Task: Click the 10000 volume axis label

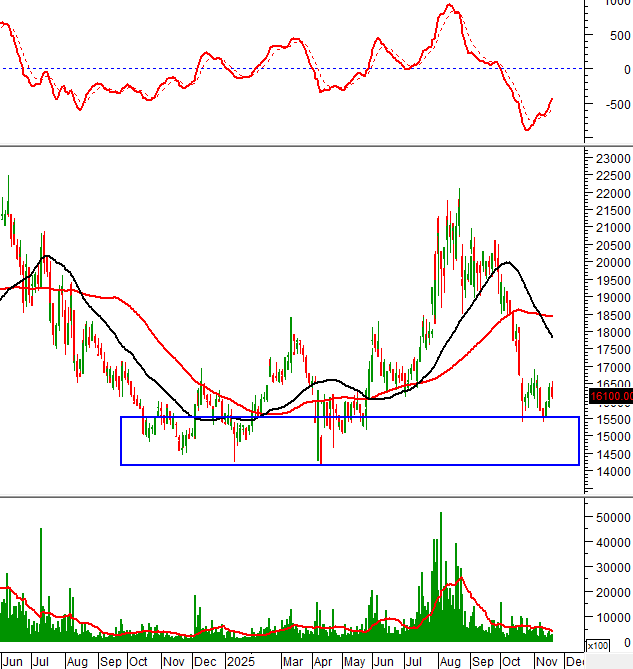Action: click(x=610, y=618)
